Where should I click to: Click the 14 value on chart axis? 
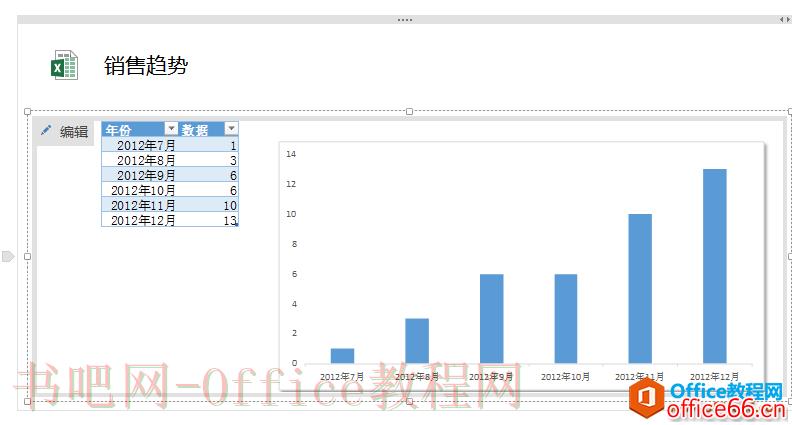click(291, 154)
